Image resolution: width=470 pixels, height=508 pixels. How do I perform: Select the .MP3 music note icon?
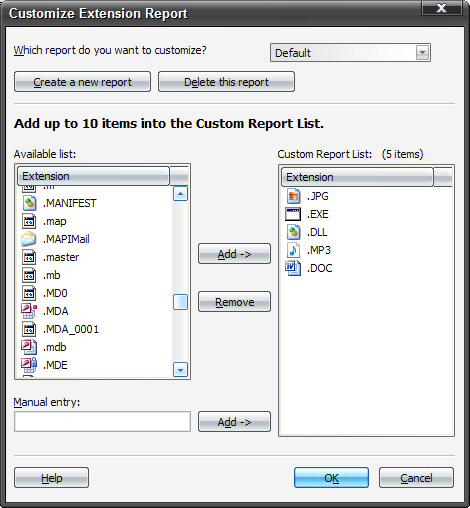293,250
